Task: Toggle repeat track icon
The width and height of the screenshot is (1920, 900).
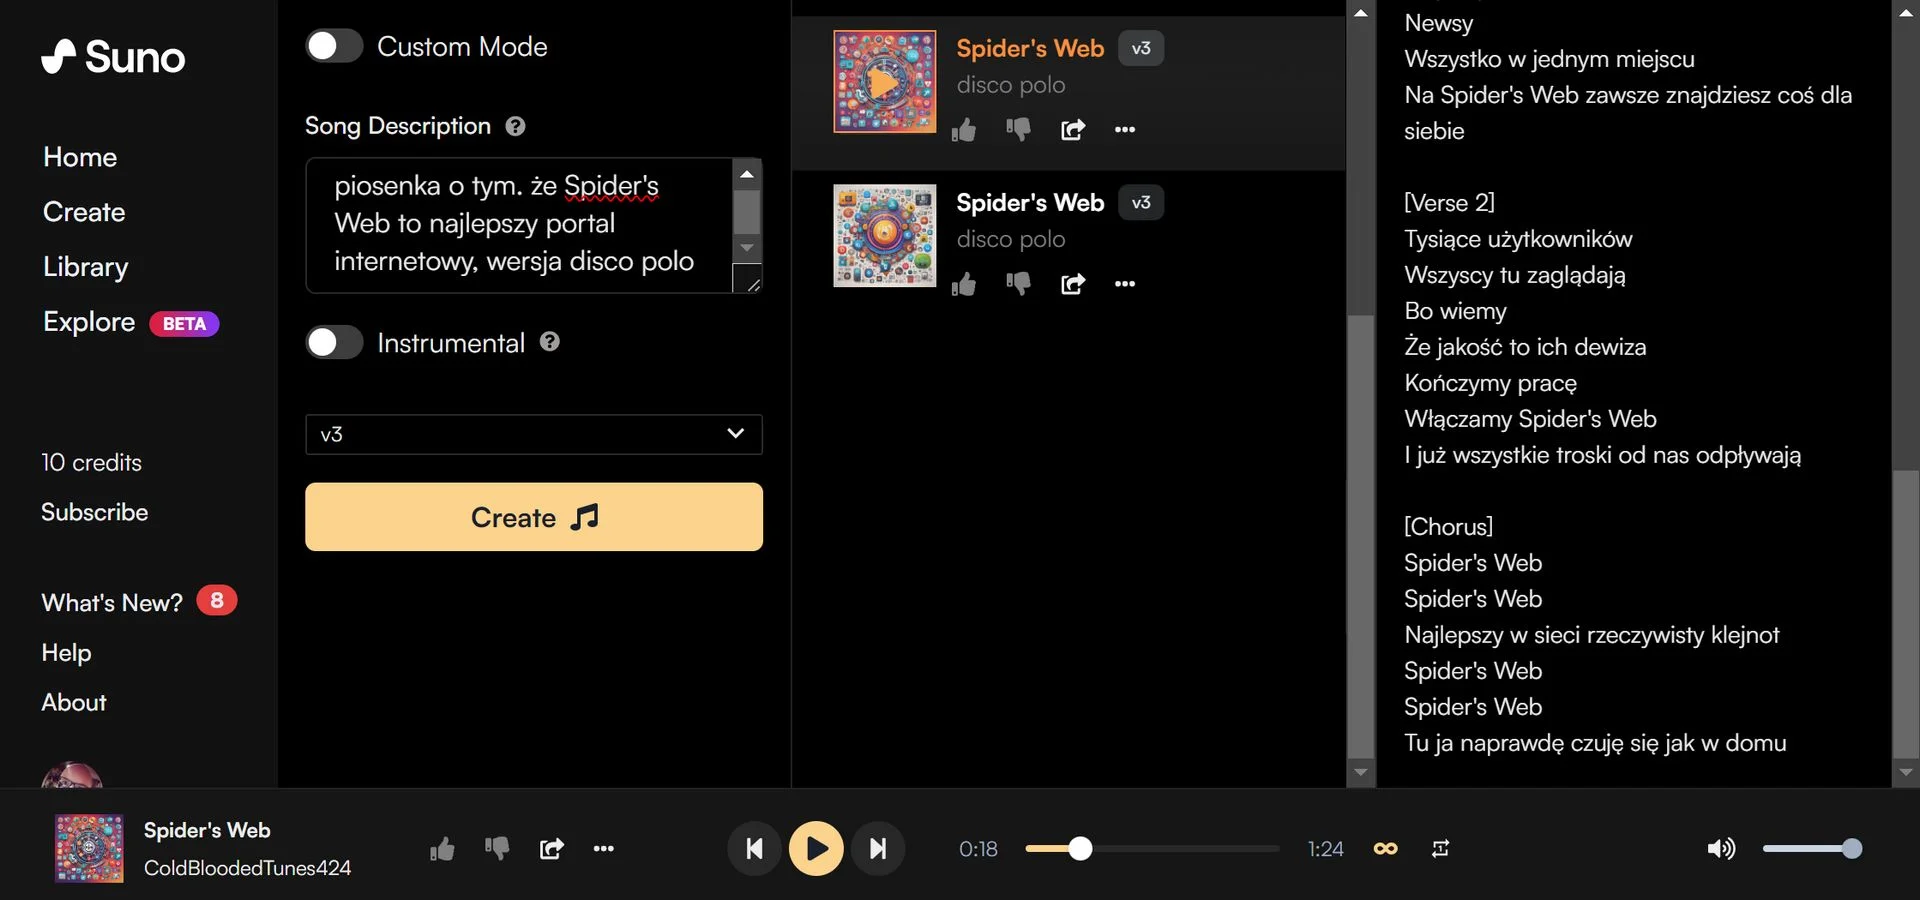Action: tap(1440, 849)
